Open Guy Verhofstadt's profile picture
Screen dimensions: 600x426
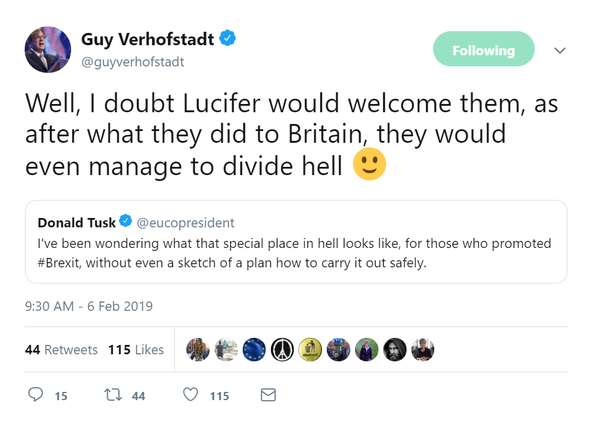pos(48,50)
